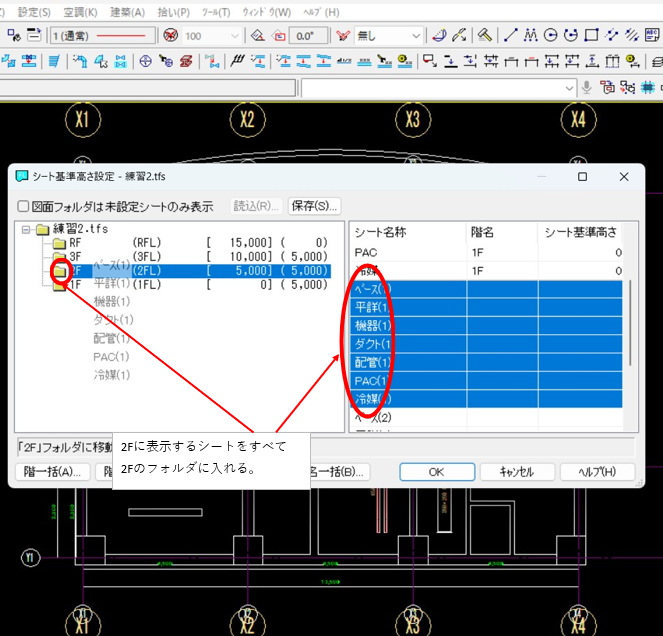
Task: Click the シート名称 column header
Action: (x=408, y=232)
